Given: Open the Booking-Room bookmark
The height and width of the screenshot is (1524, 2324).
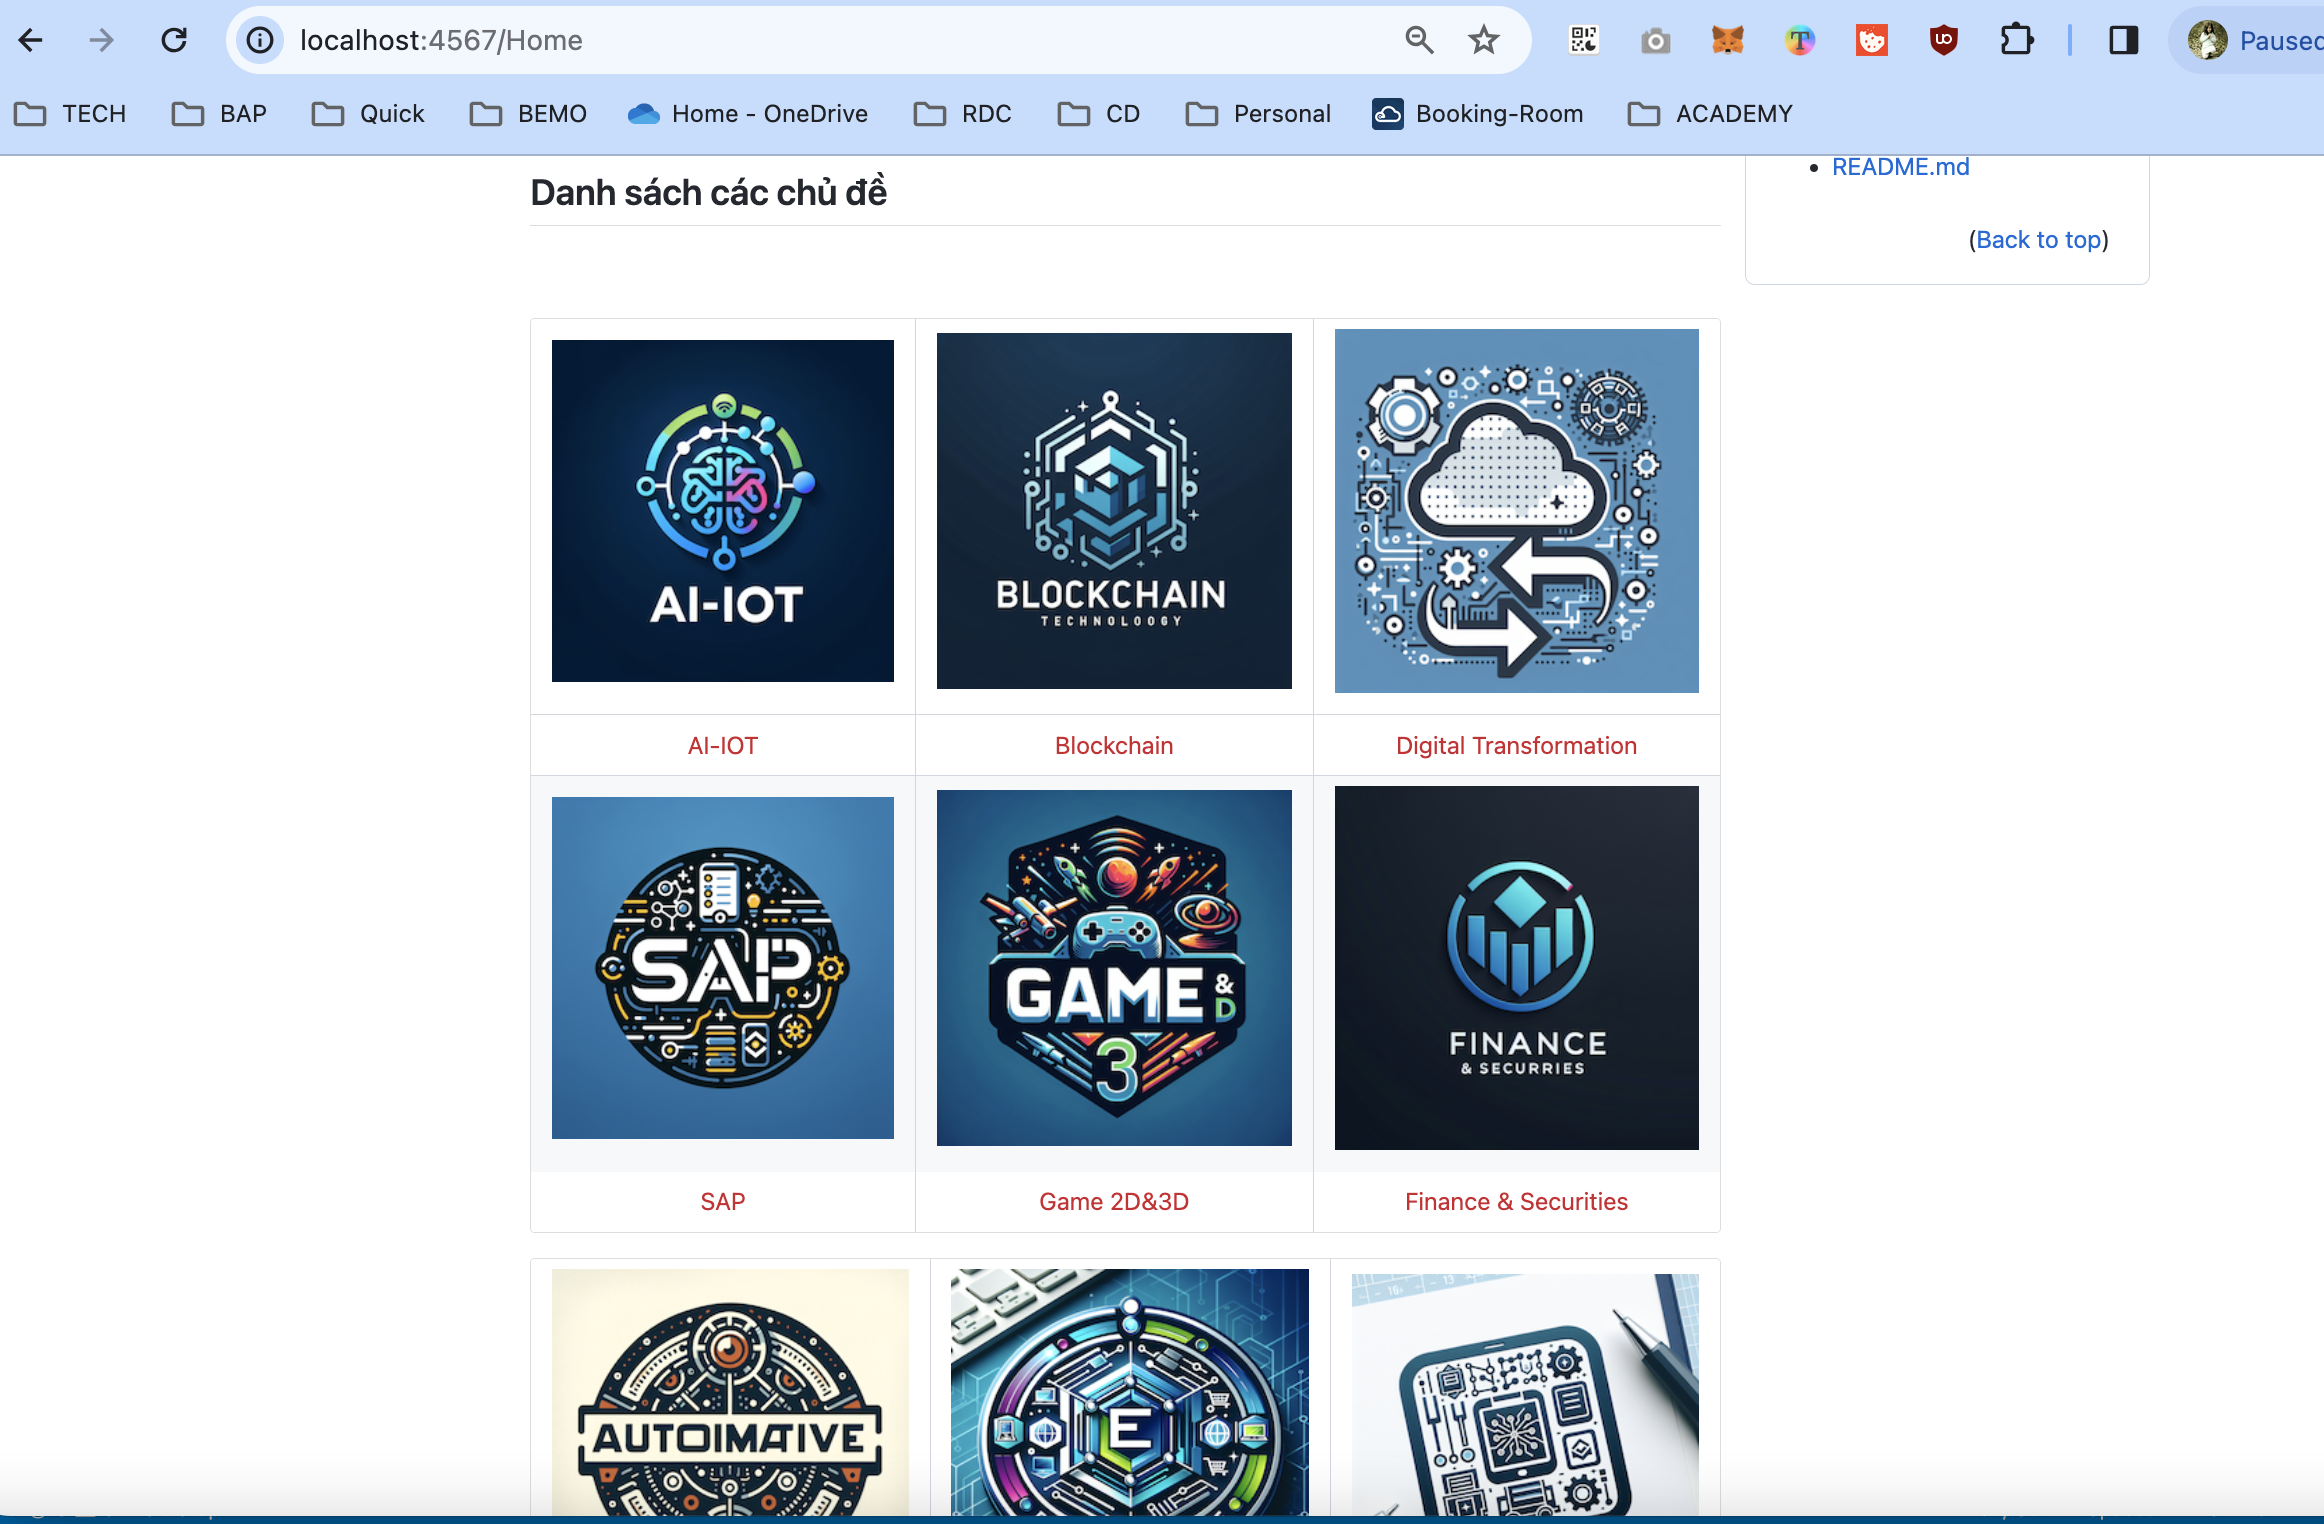Looking at the screenshot, I should pyautogui.click(x=1478, y=114).
